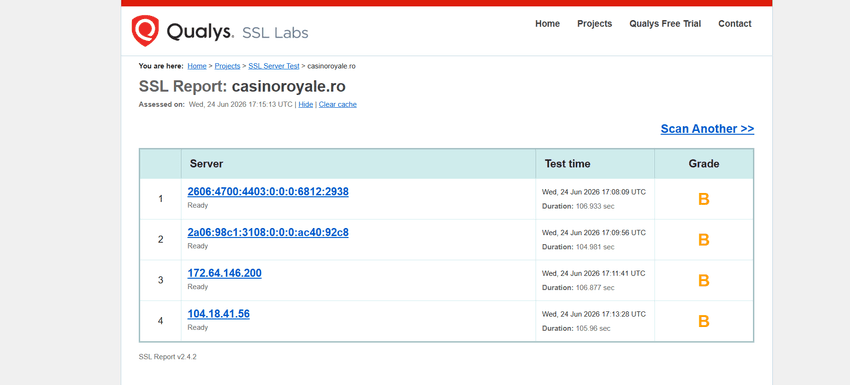Select test time 17:09:56 UTC text

[594, 233]
